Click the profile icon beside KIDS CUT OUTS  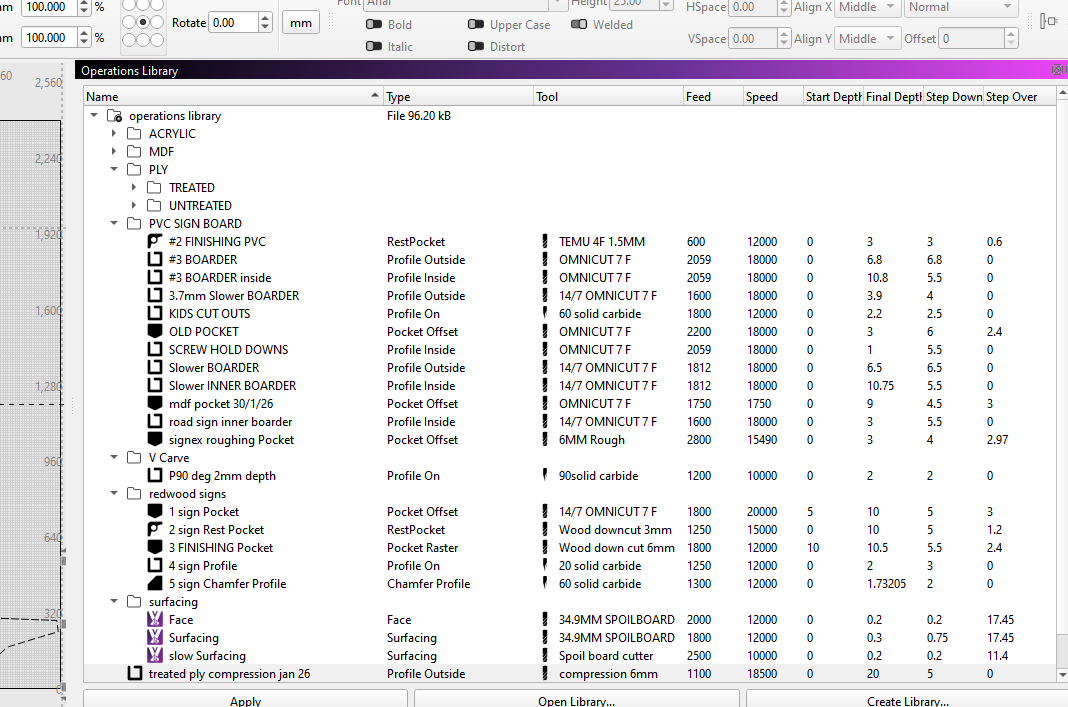tap(154, 314)
